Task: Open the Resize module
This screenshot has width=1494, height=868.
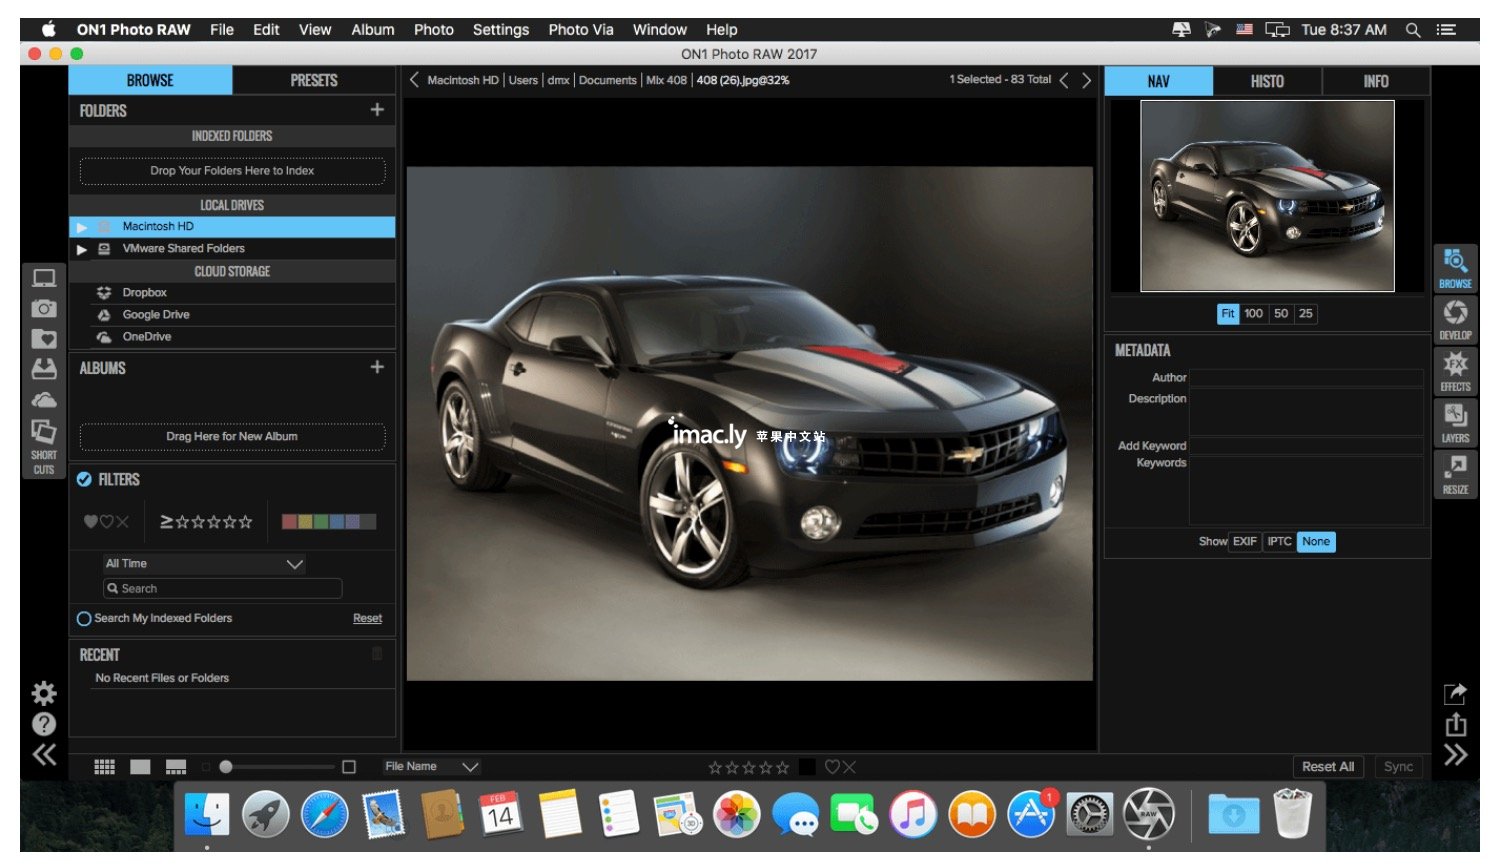Action: [1455, 474]
